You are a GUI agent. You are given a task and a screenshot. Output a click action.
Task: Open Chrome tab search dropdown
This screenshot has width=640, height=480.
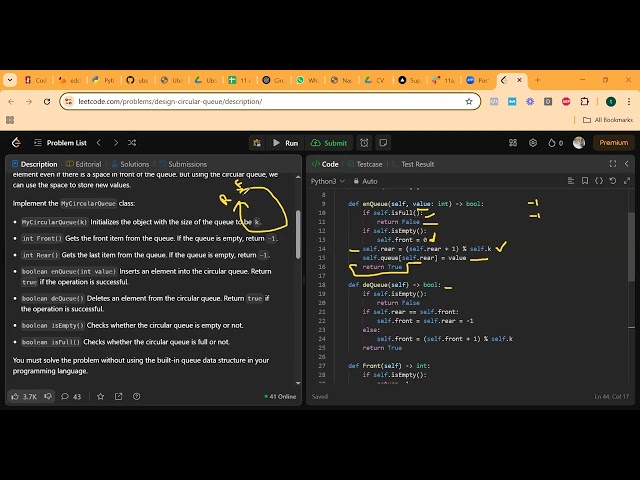[x=10, y=80]
